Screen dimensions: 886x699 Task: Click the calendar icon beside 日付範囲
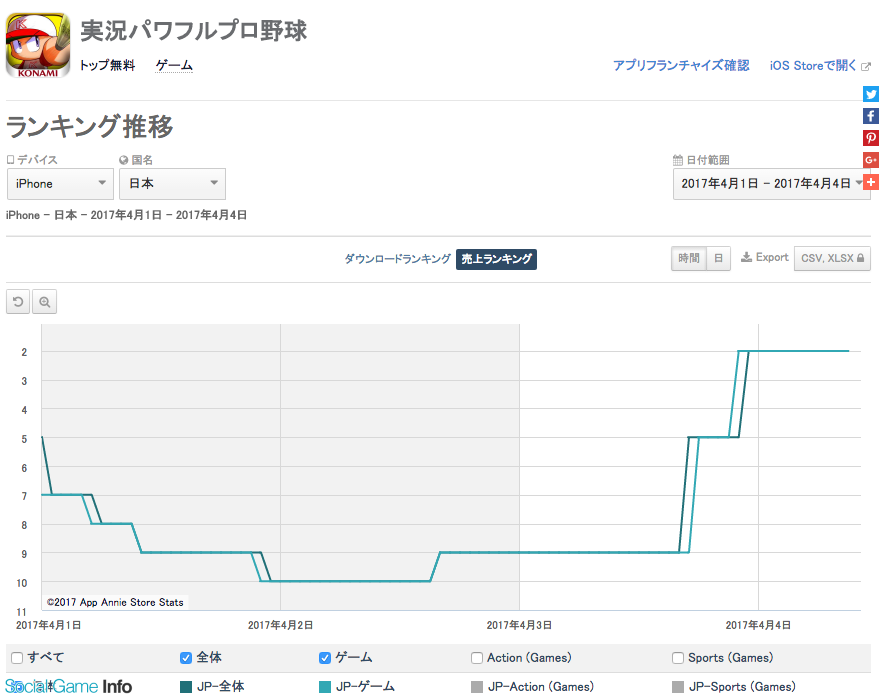point(678,160)
